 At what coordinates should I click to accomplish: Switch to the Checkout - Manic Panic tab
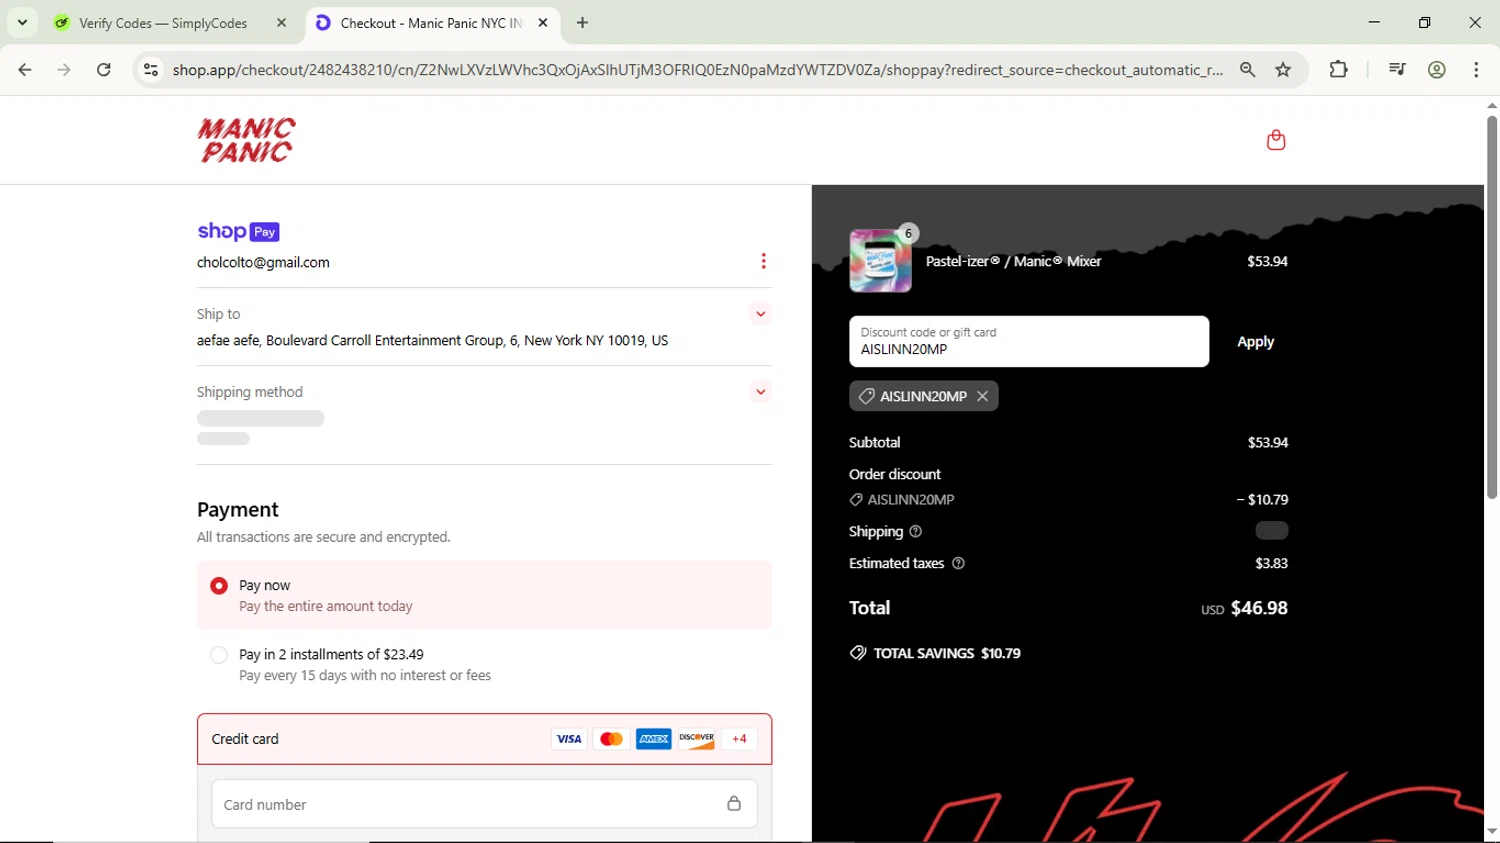[430, 23]
